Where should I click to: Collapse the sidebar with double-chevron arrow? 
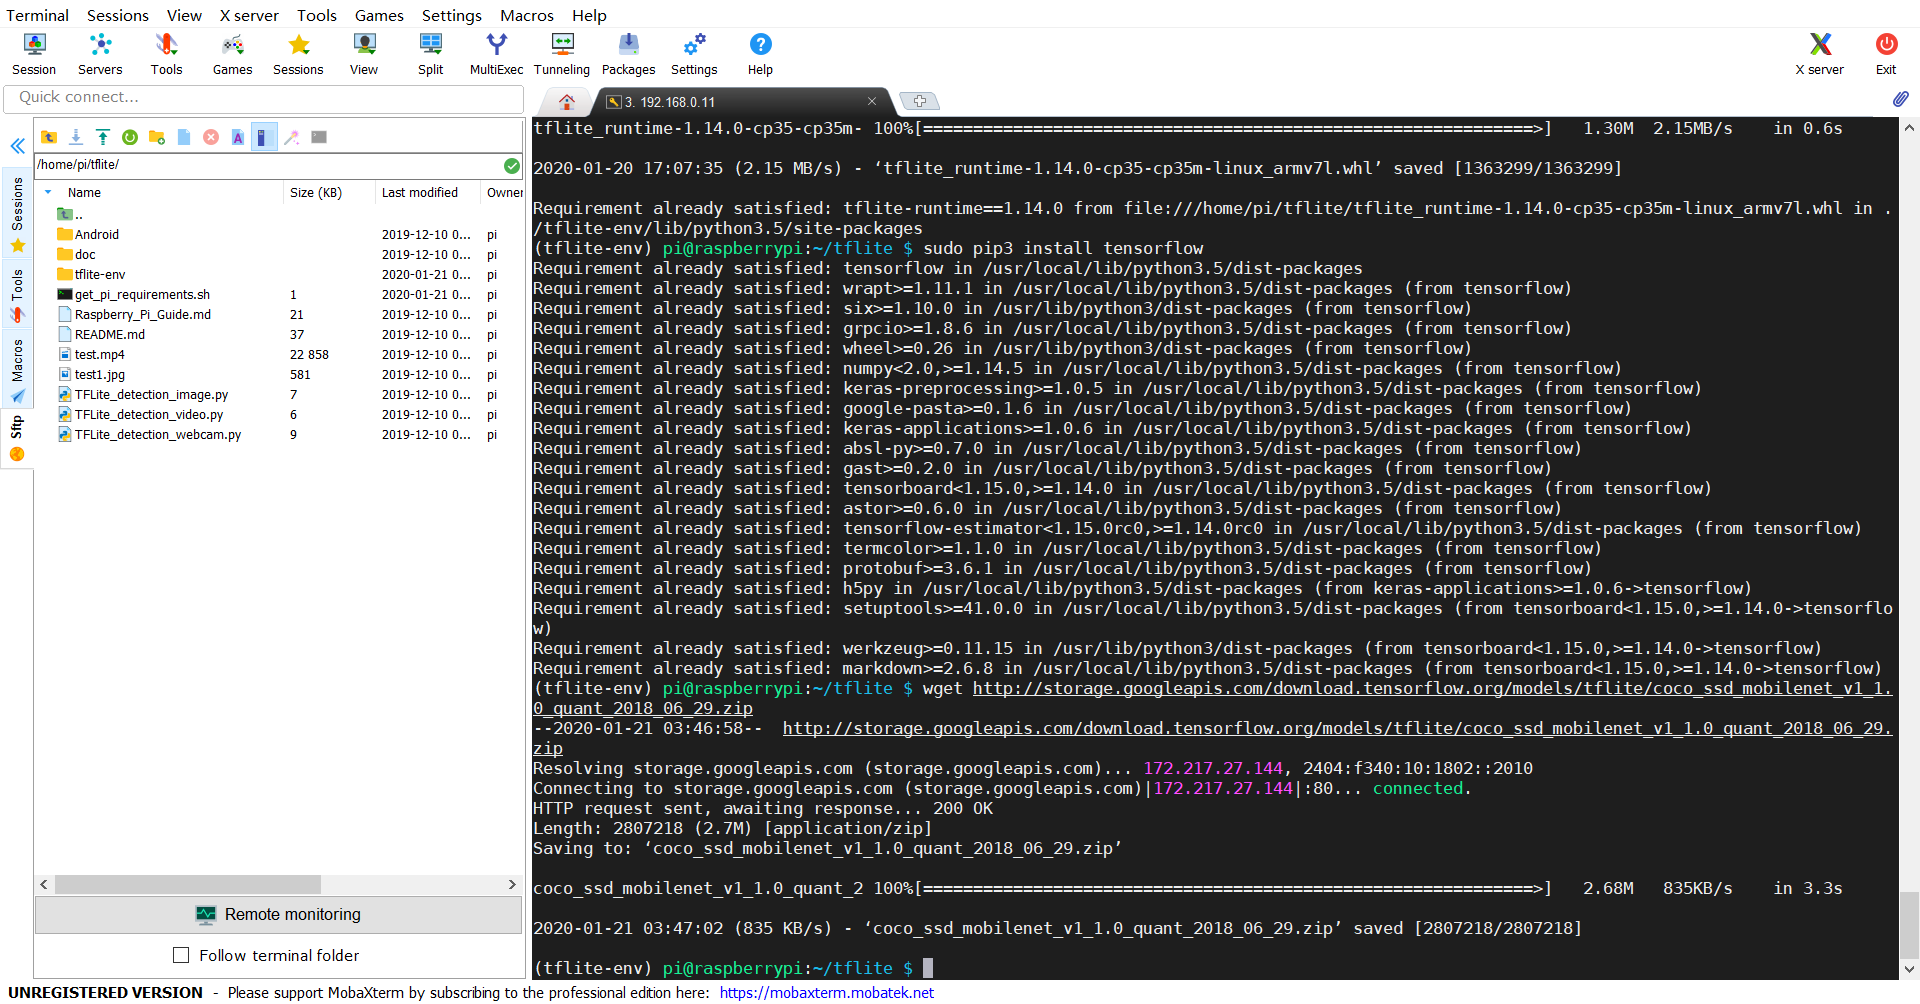tap(17, 146)
